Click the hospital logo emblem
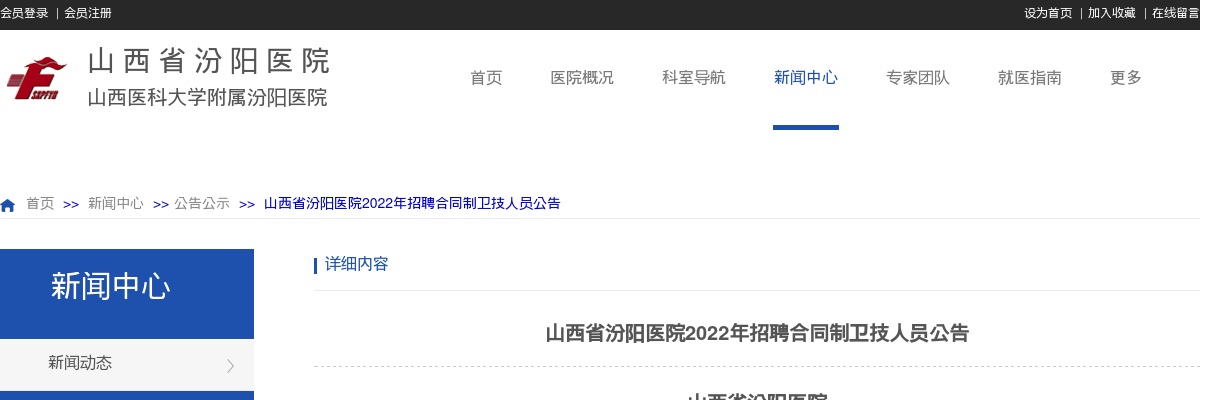 [37, 78]
